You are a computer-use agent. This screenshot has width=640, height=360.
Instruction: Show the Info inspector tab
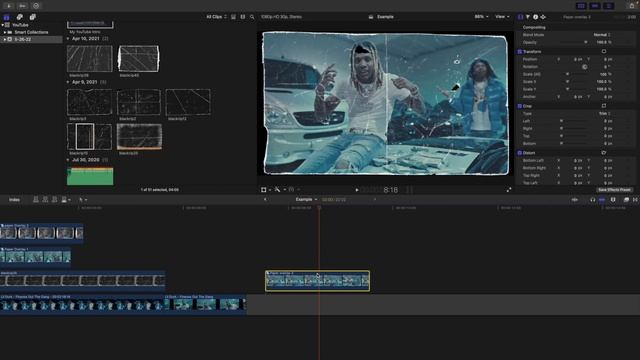[x=536, y=17]
